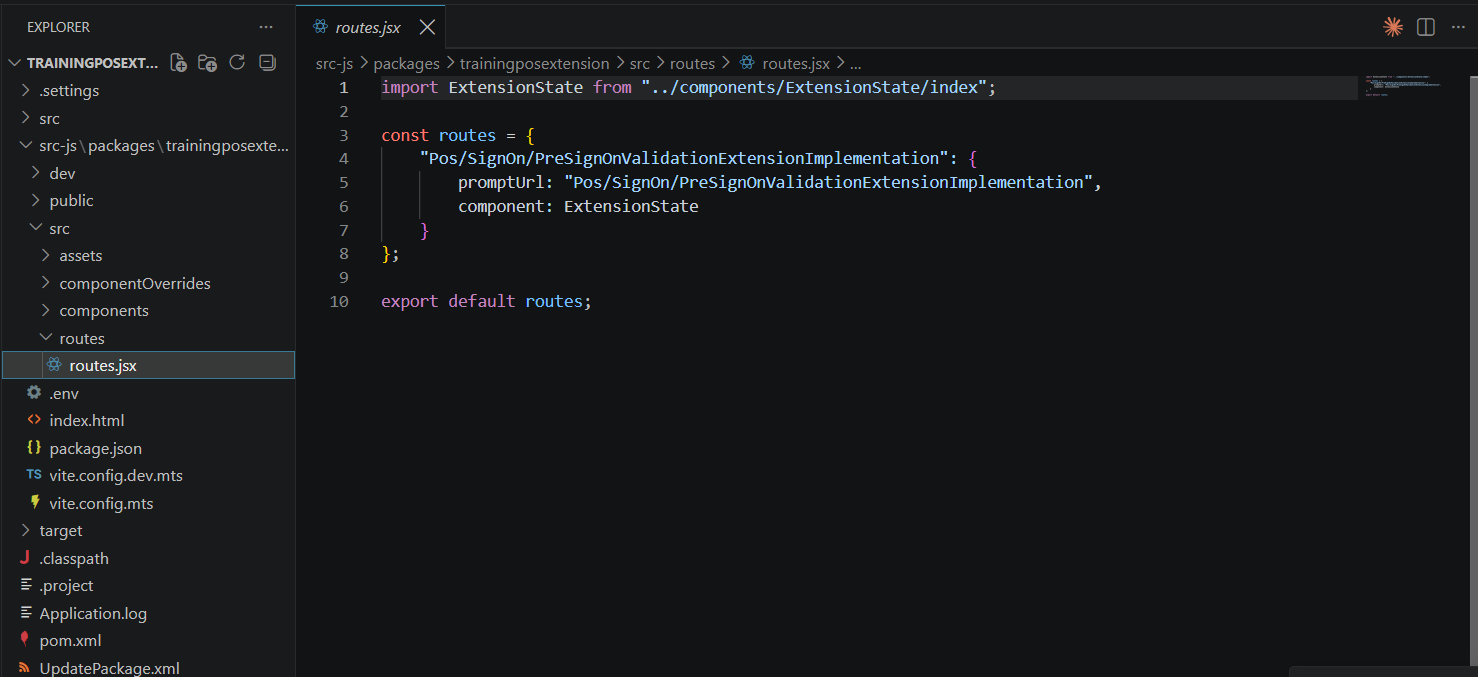
Task: Collapse all folders in Explorer
Action: click(267, 63)
